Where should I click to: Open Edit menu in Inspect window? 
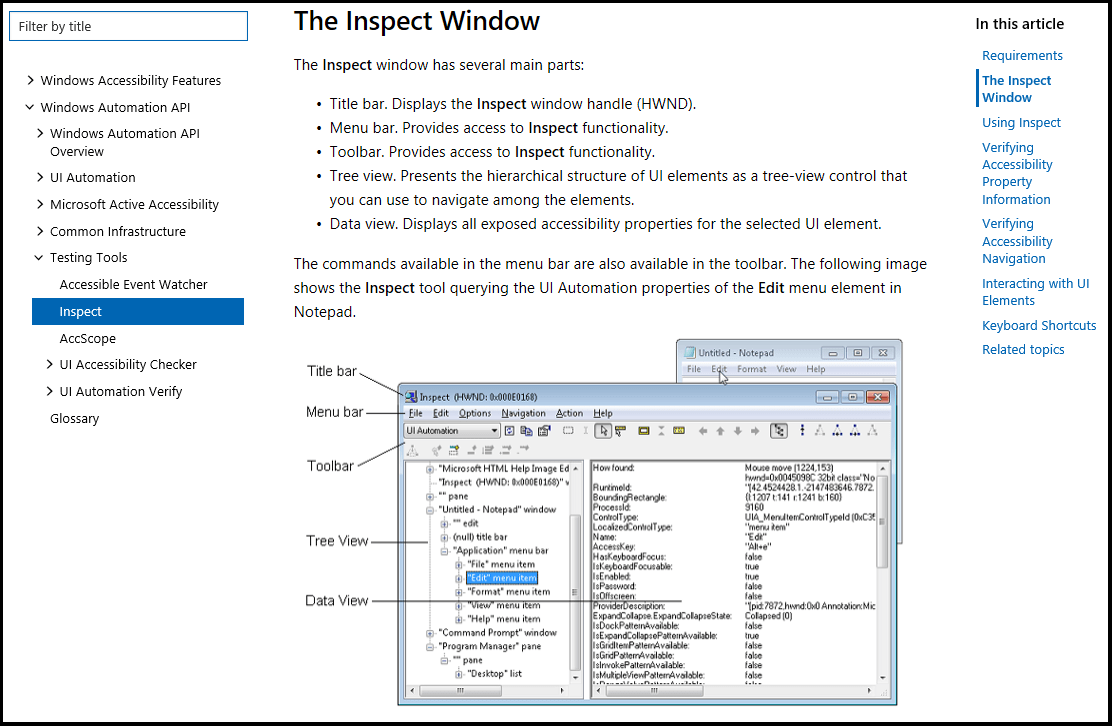click(x=441, y=413)
